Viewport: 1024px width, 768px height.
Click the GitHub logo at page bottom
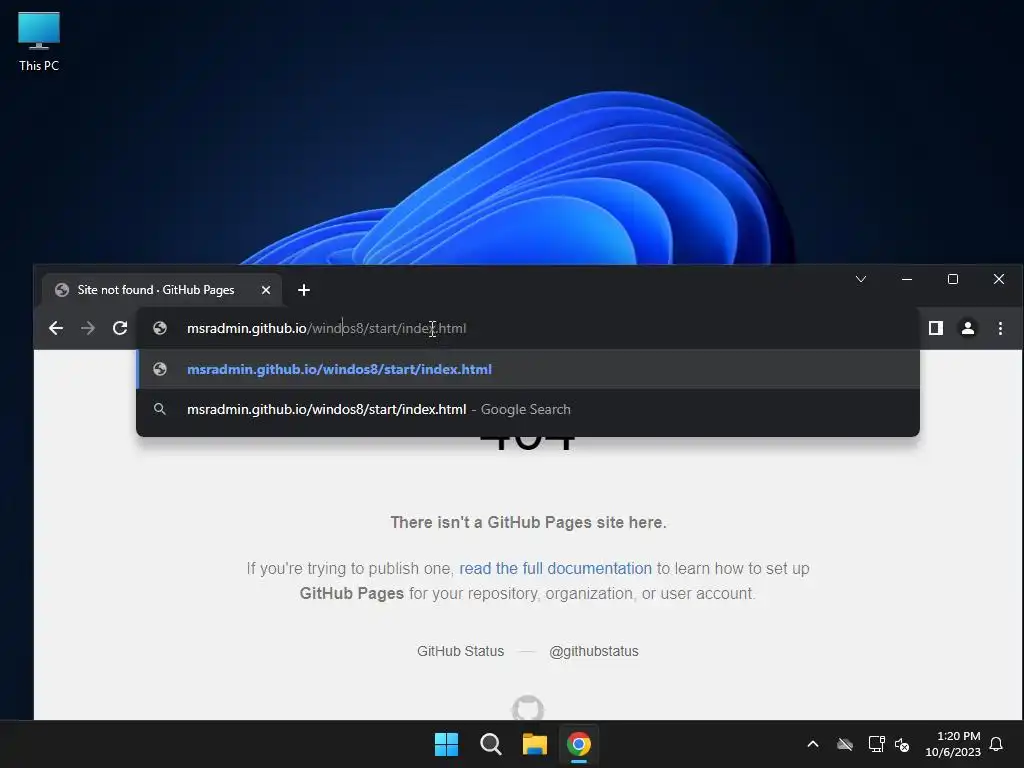[528, 708]
